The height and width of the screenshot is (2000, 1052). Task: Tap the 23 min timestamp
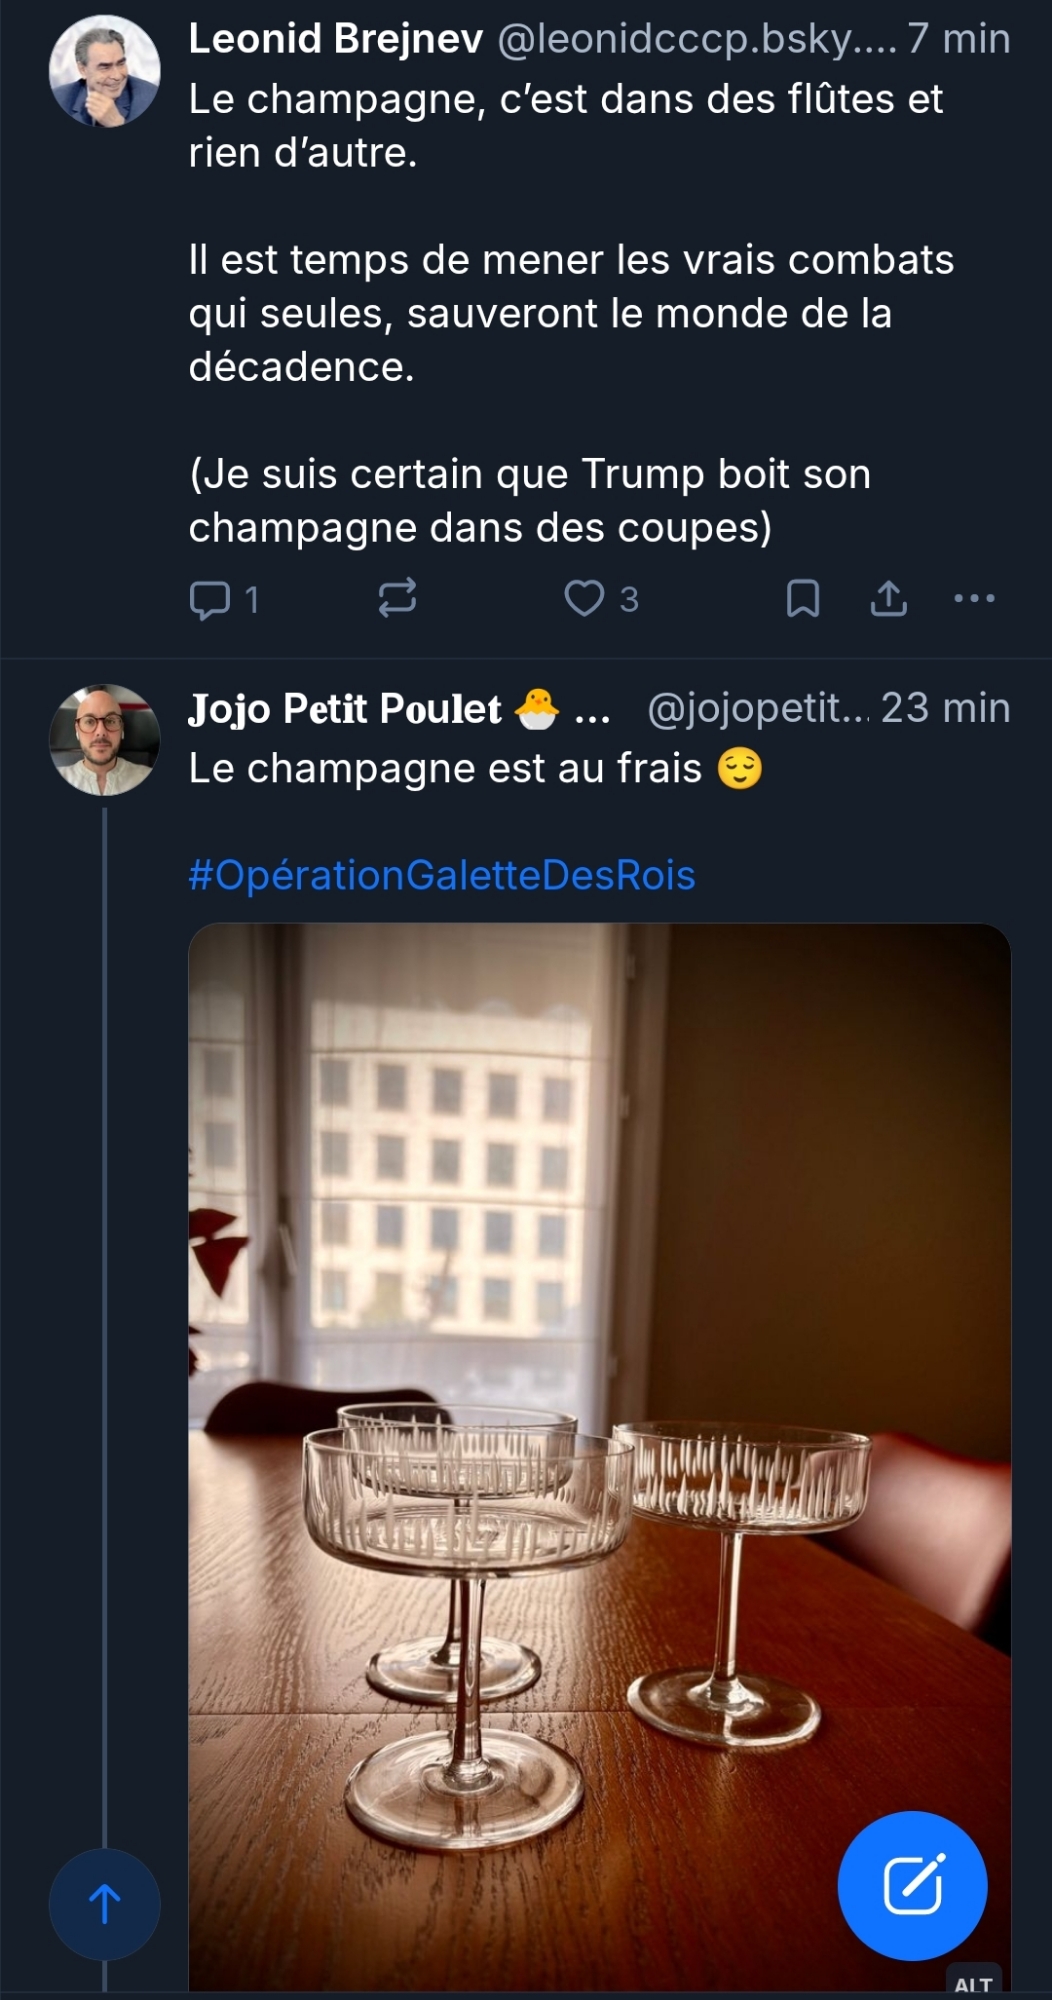click(x=945, y=709)
